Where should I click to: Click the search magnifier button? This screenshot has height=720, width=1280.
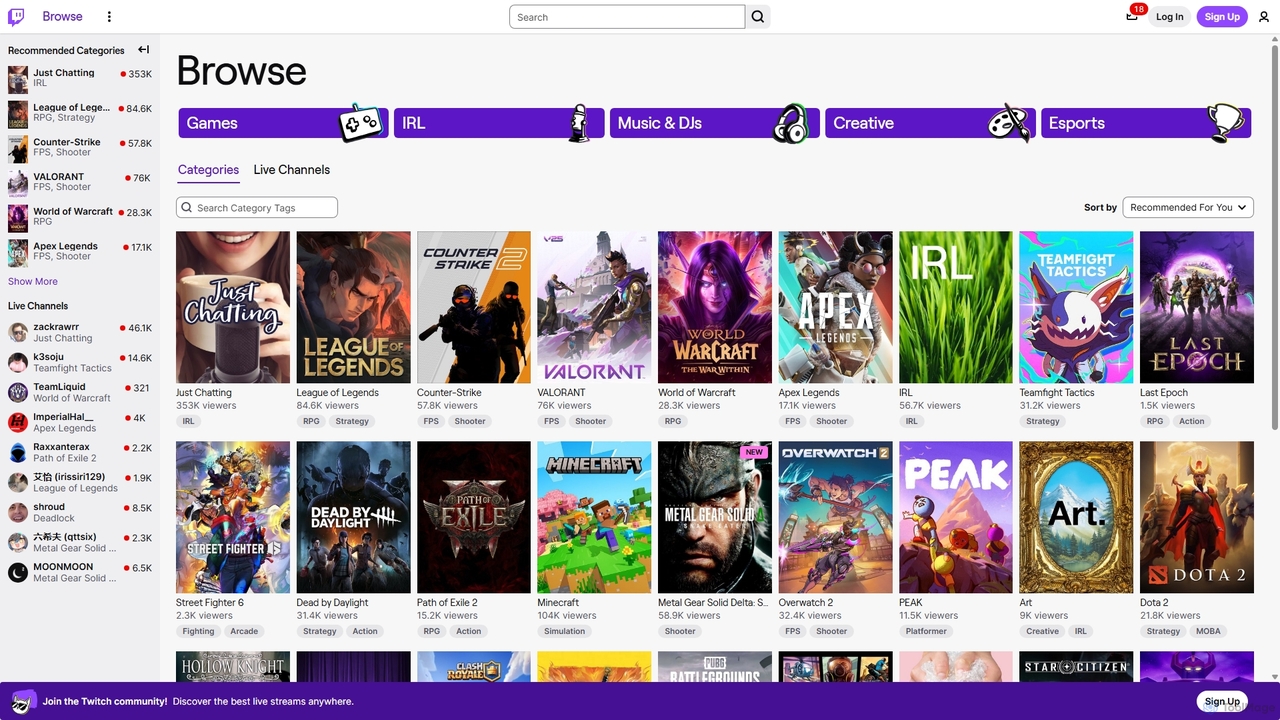758,17
